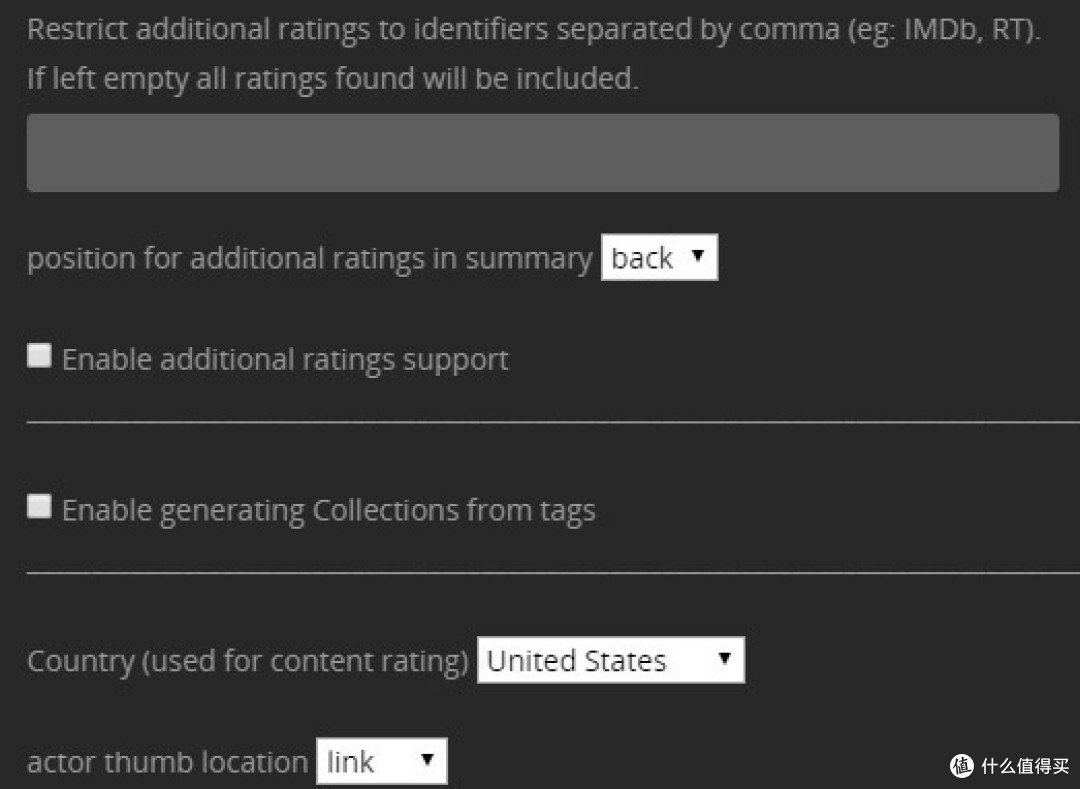Click the 'Country (used for content rating)' label
Image resolution: width=1080 pixels, height=789 pixels.
(247, 662)
